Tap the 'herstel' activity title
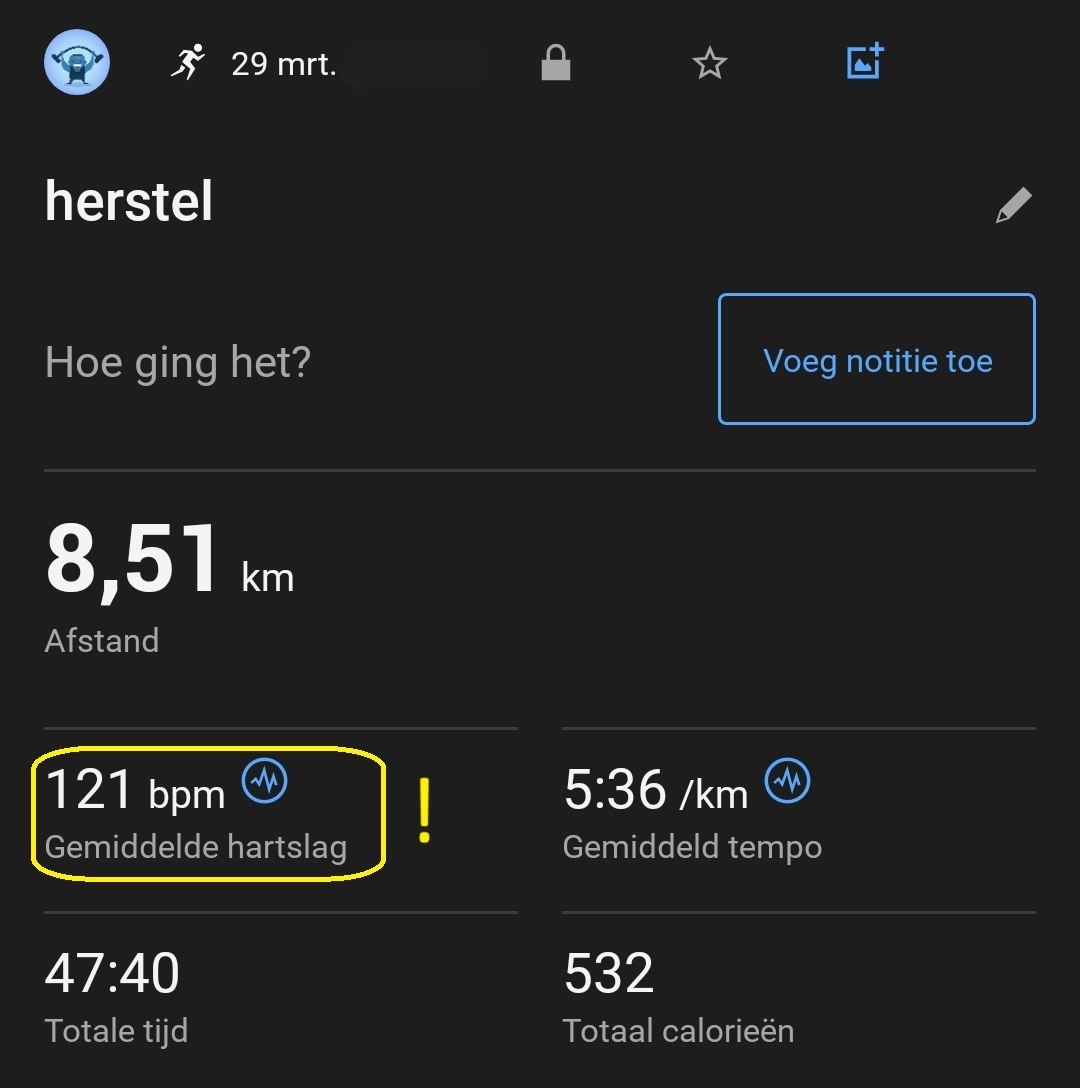 (x=129, y=203)
